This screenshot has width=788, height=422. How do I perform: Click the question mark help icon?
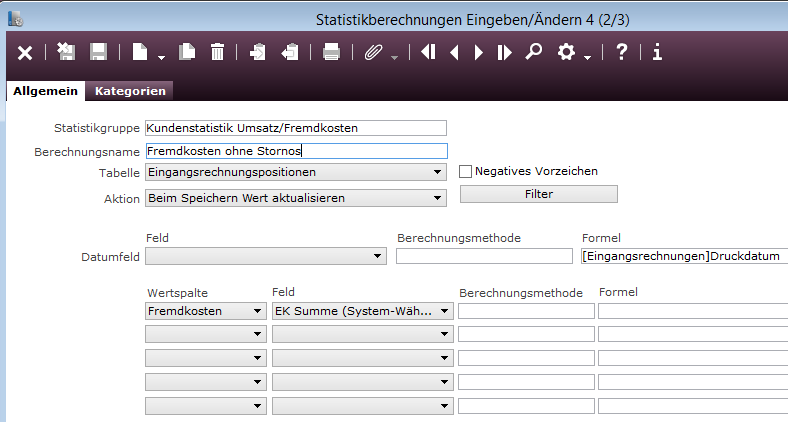click(621, 53)
